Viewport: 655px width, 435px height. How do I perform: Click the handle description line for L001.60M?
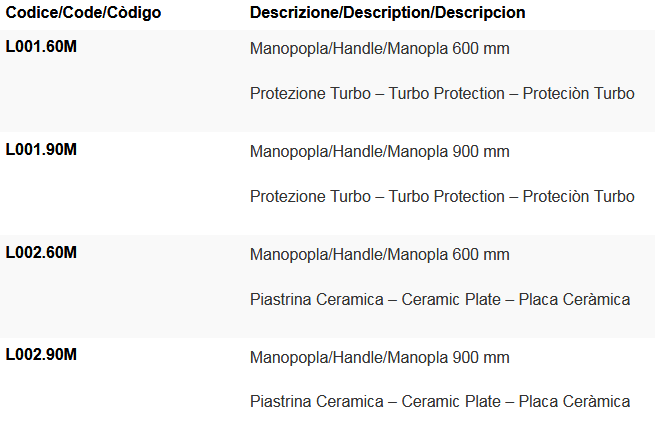[x=379, y=49]
